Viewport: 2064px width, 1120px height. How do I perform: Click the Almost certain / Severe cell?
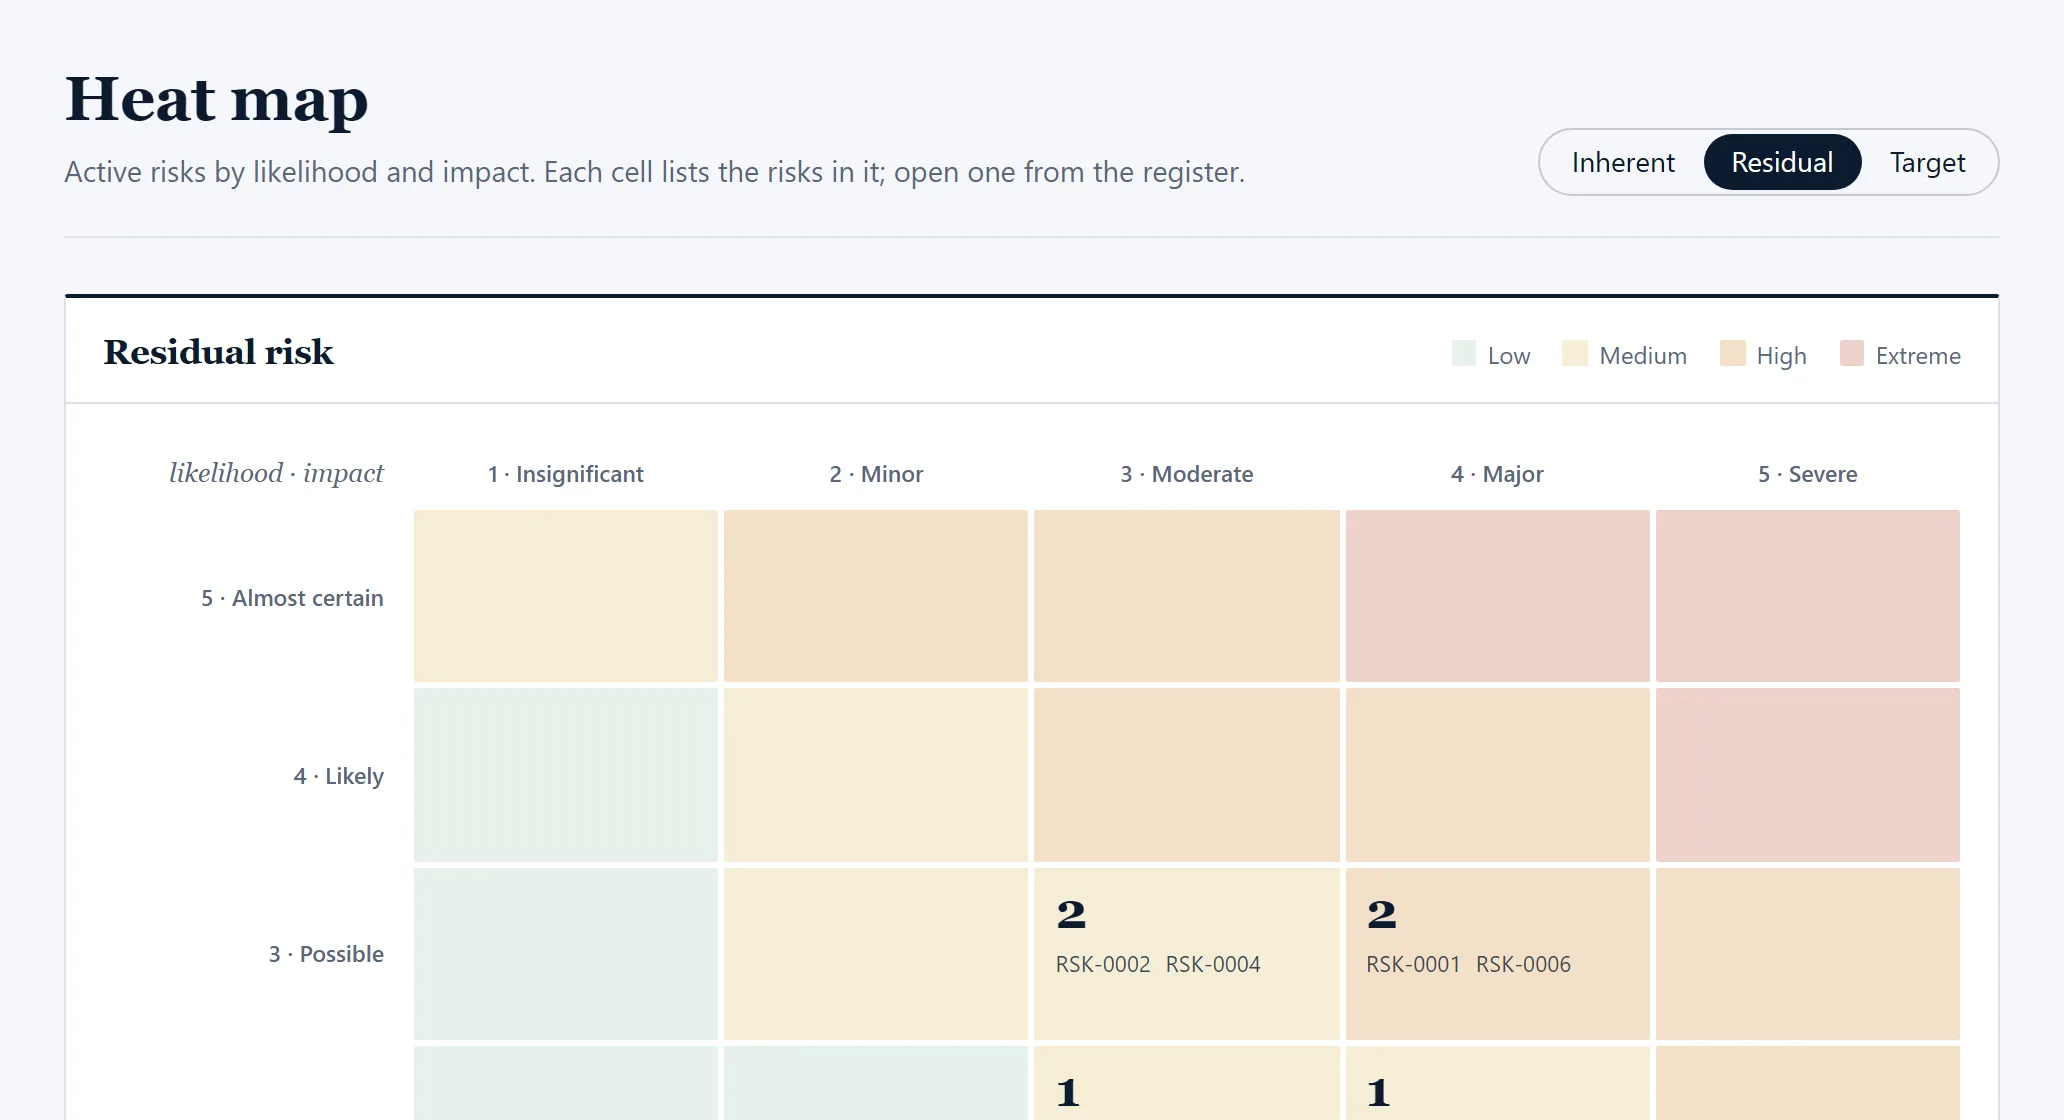pos(1808,596)
